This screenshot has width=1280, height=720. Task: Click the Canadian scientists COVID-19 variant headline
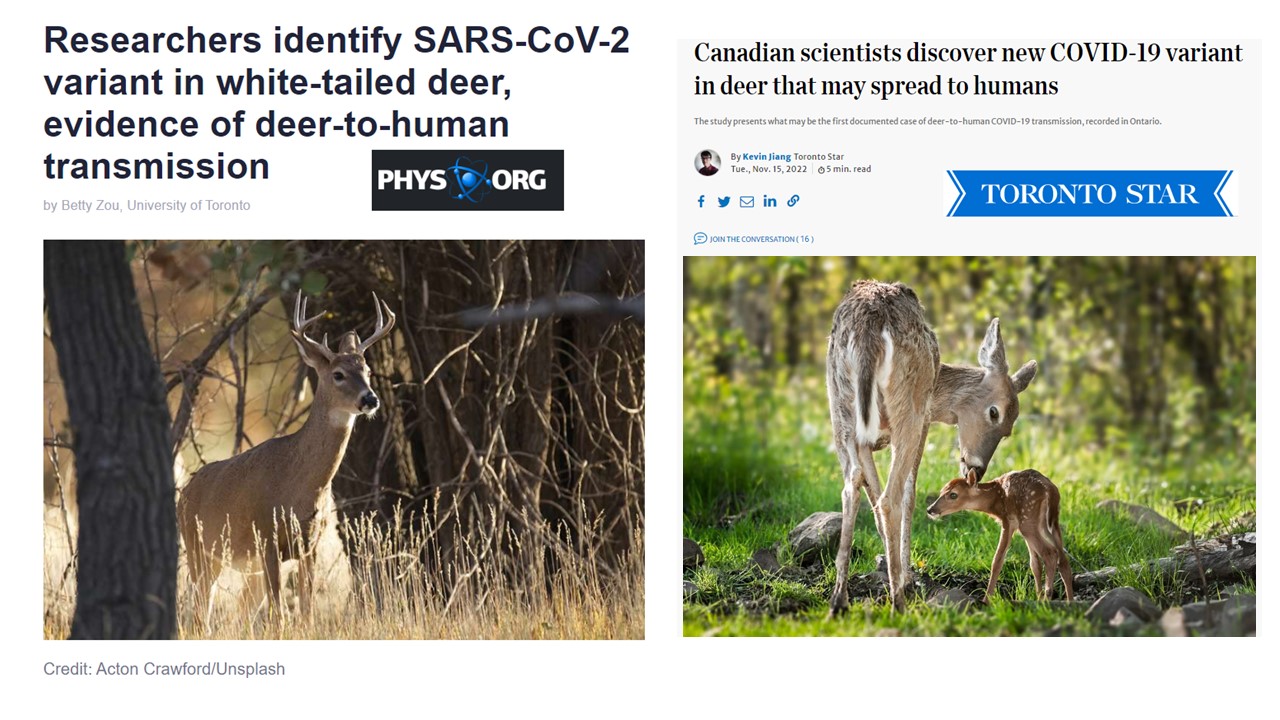click(967, 68)
